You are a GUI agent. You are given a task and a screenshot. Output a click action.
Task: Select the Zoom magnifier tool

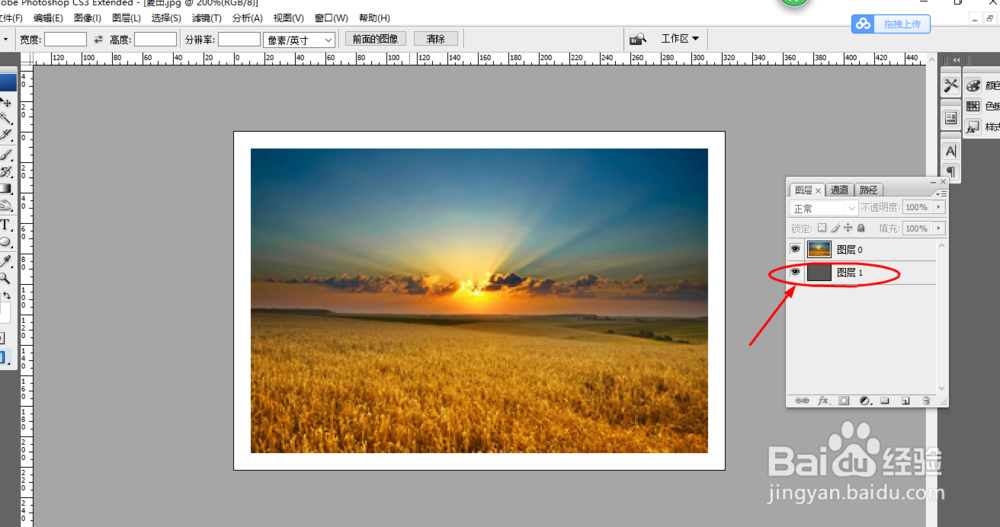point(6,278)
